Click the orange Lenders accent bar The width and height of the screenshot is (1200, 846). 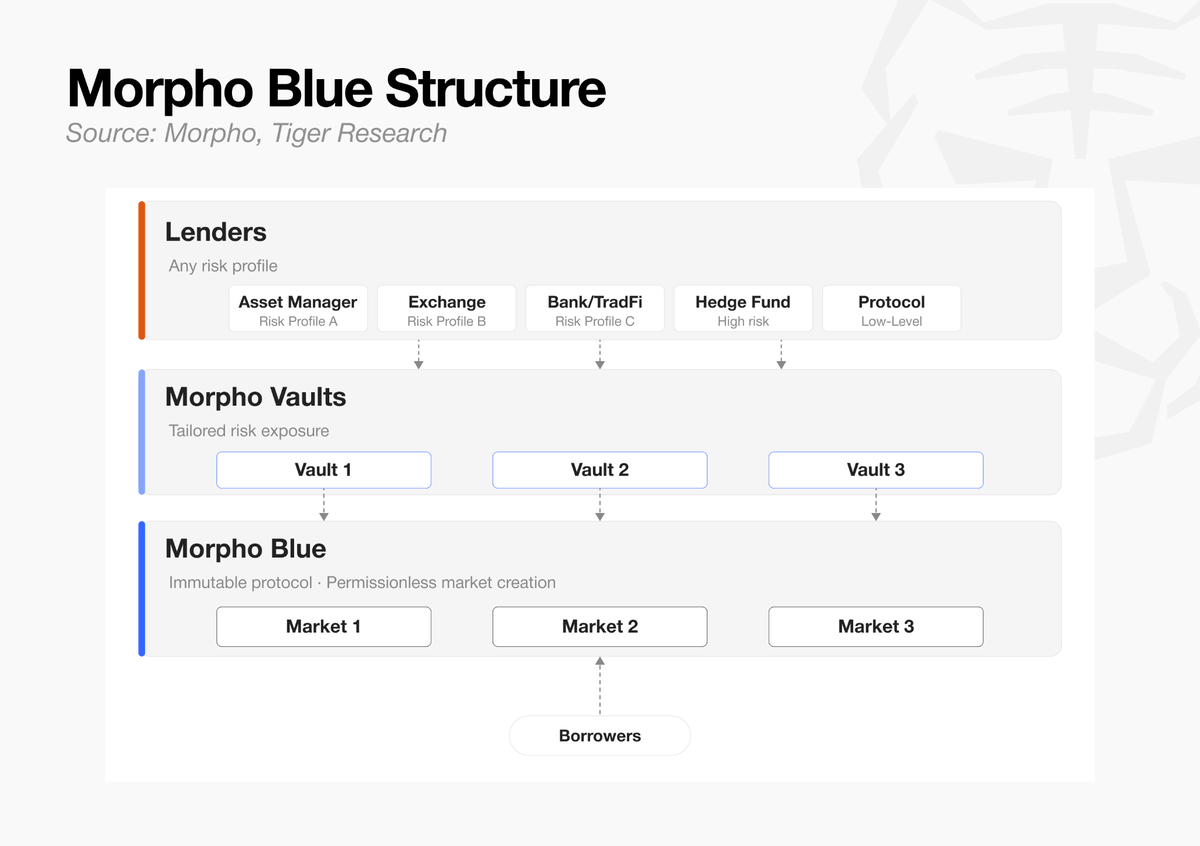point(142,270)
